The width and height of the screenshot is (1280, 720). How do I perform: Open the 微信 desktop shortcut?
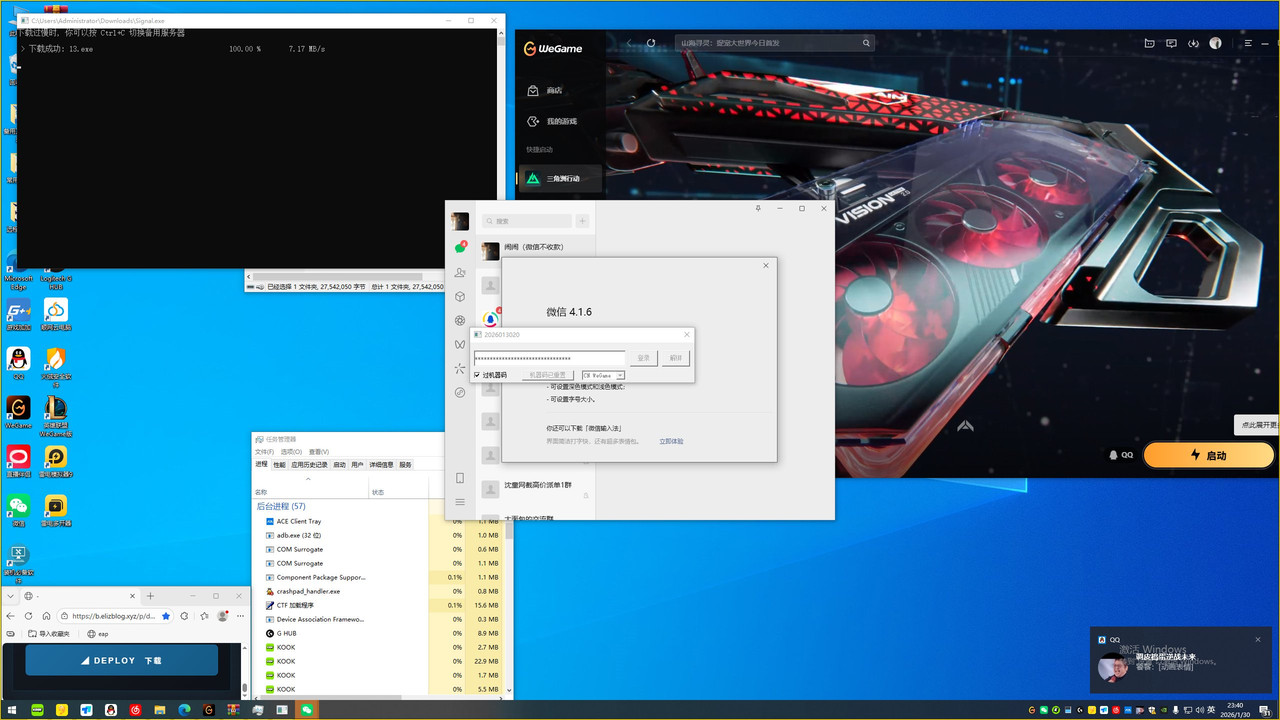click(x=18, y=510)
